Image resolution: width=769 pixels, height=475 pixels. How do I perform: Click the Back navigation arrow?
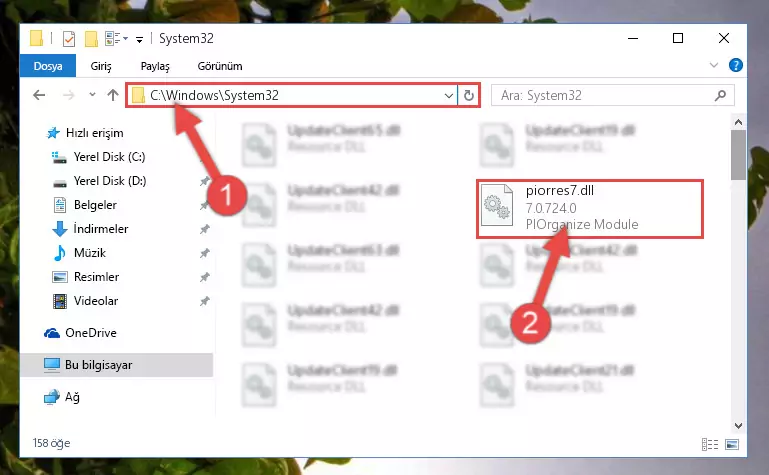pos(39,95)
